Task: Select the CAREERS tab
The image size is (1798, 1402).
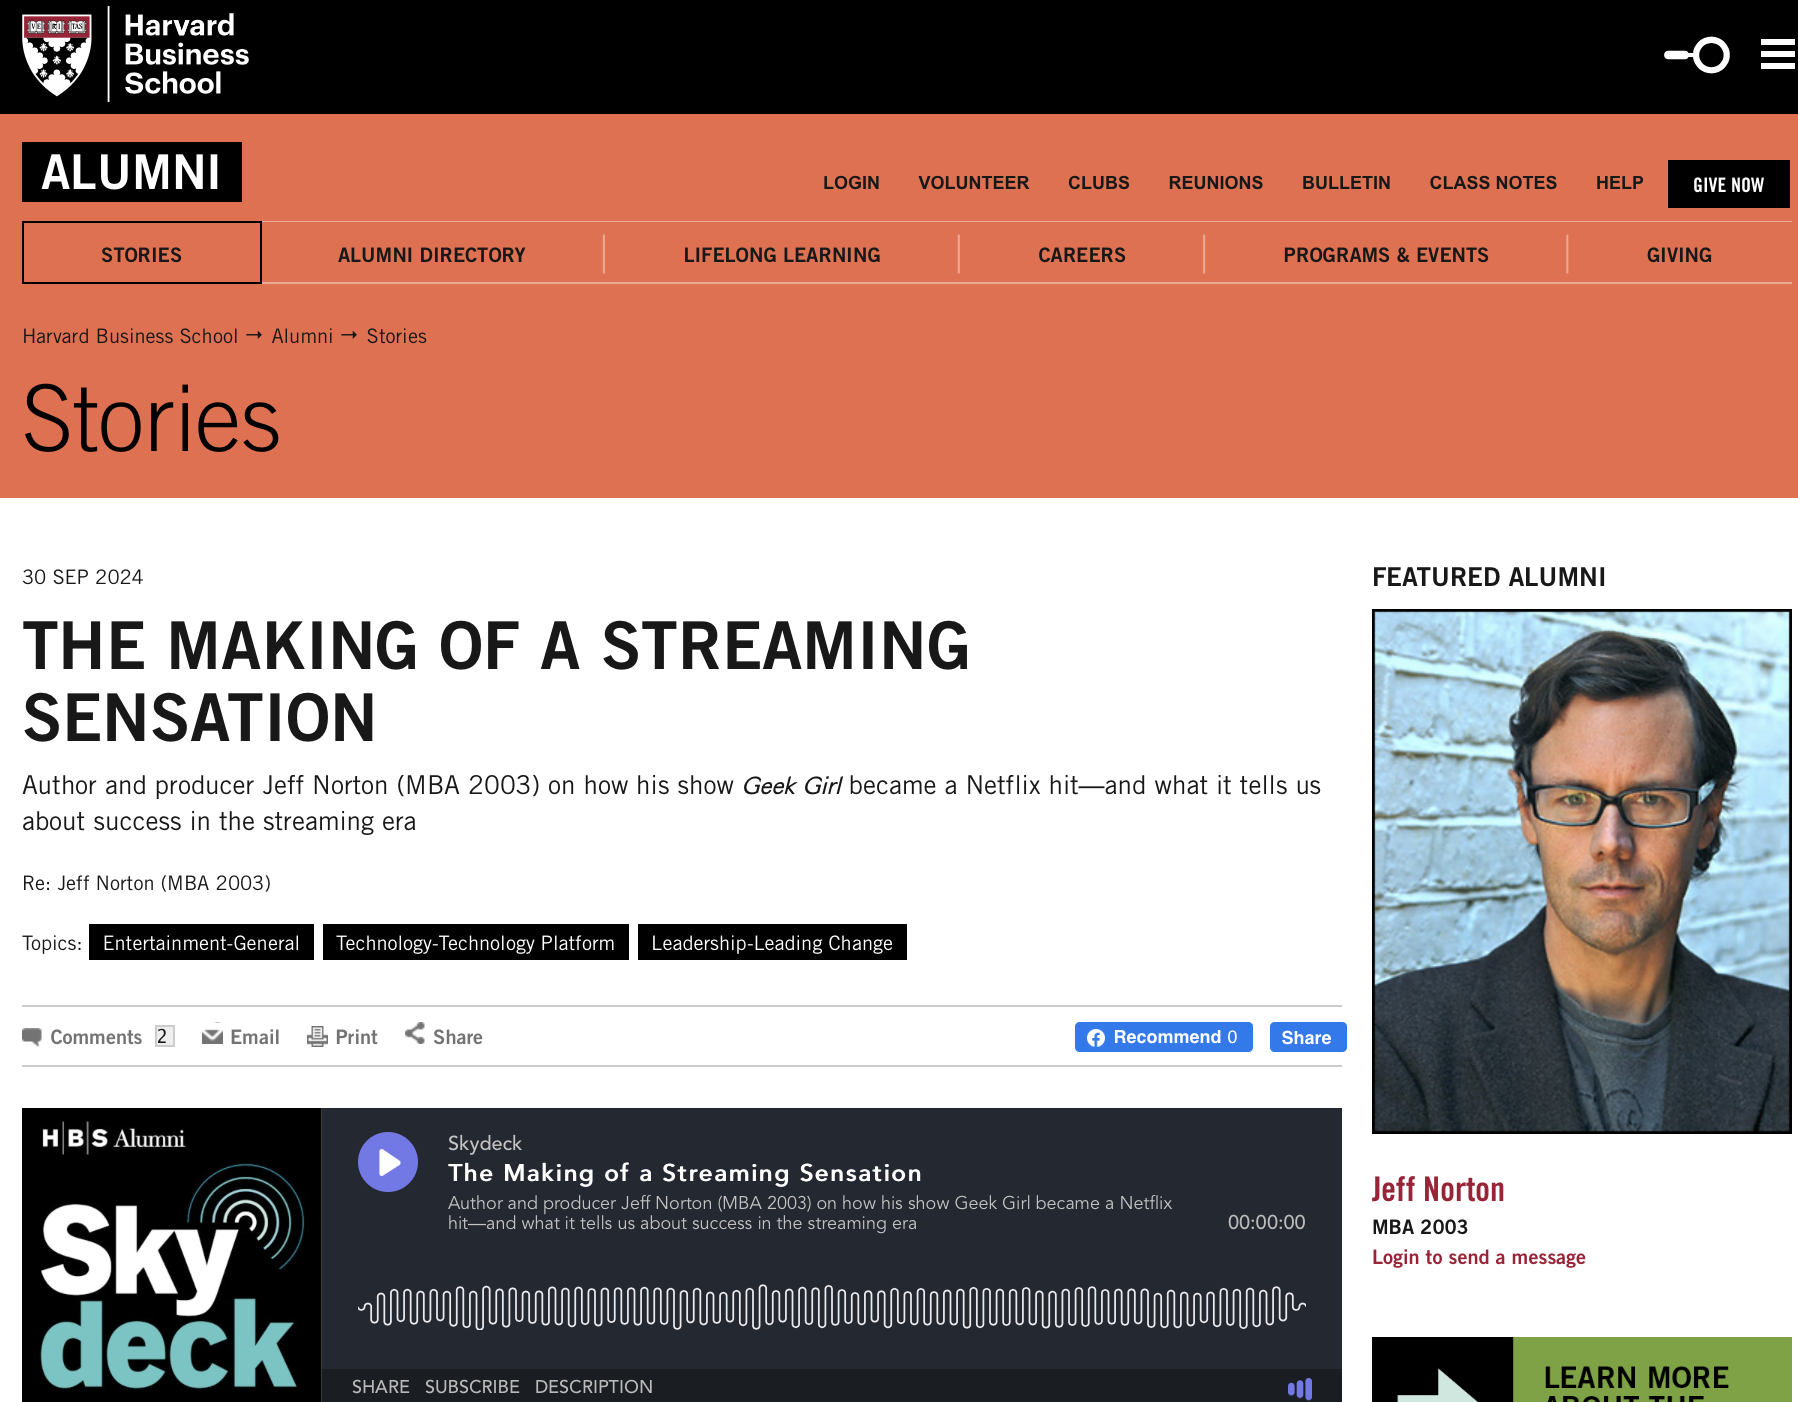Action: click(x=1082, y=255)
